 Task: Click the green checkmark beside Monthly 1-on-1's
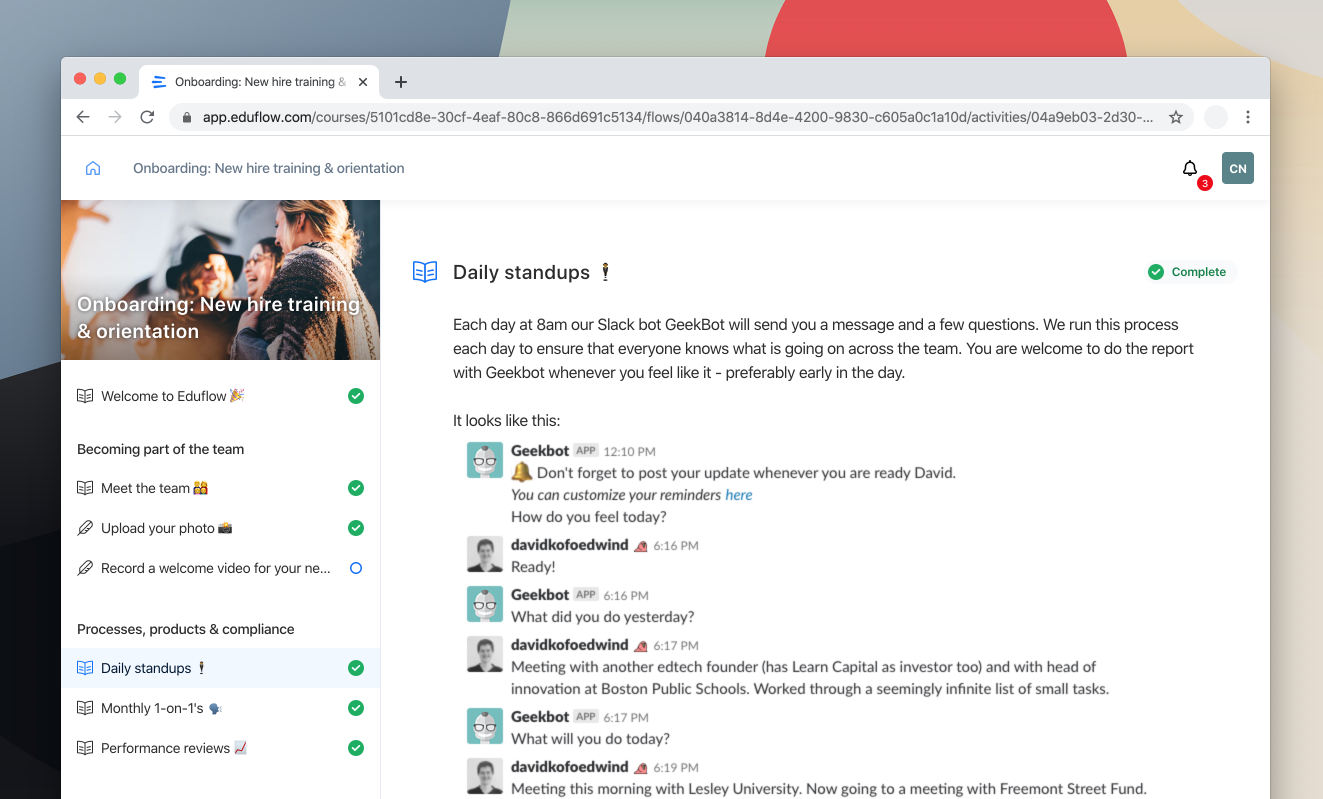pos(355,708)
